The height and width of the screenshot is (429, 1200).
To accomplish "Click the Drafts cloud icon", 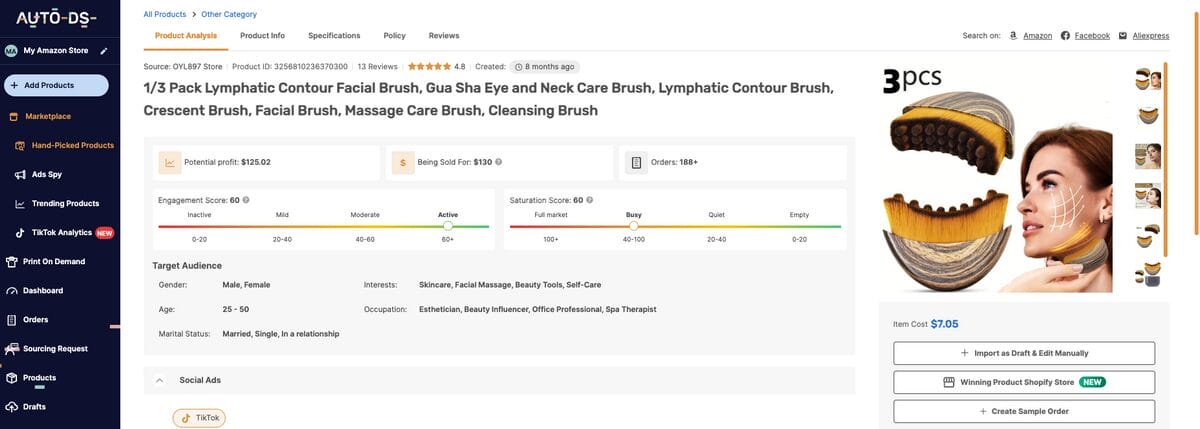I will [x=12, y=407].
